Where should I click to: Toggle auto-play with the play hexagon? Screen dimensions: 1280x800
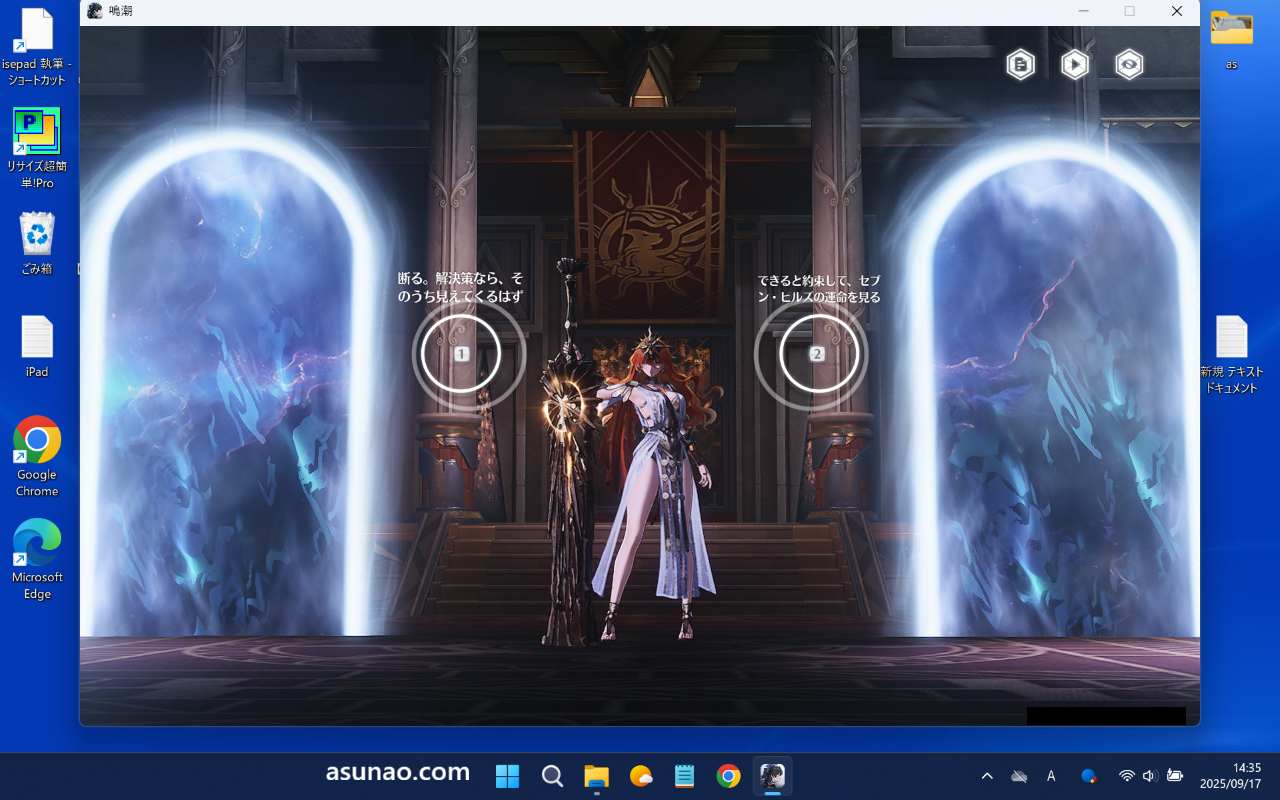coord(1075,65)
